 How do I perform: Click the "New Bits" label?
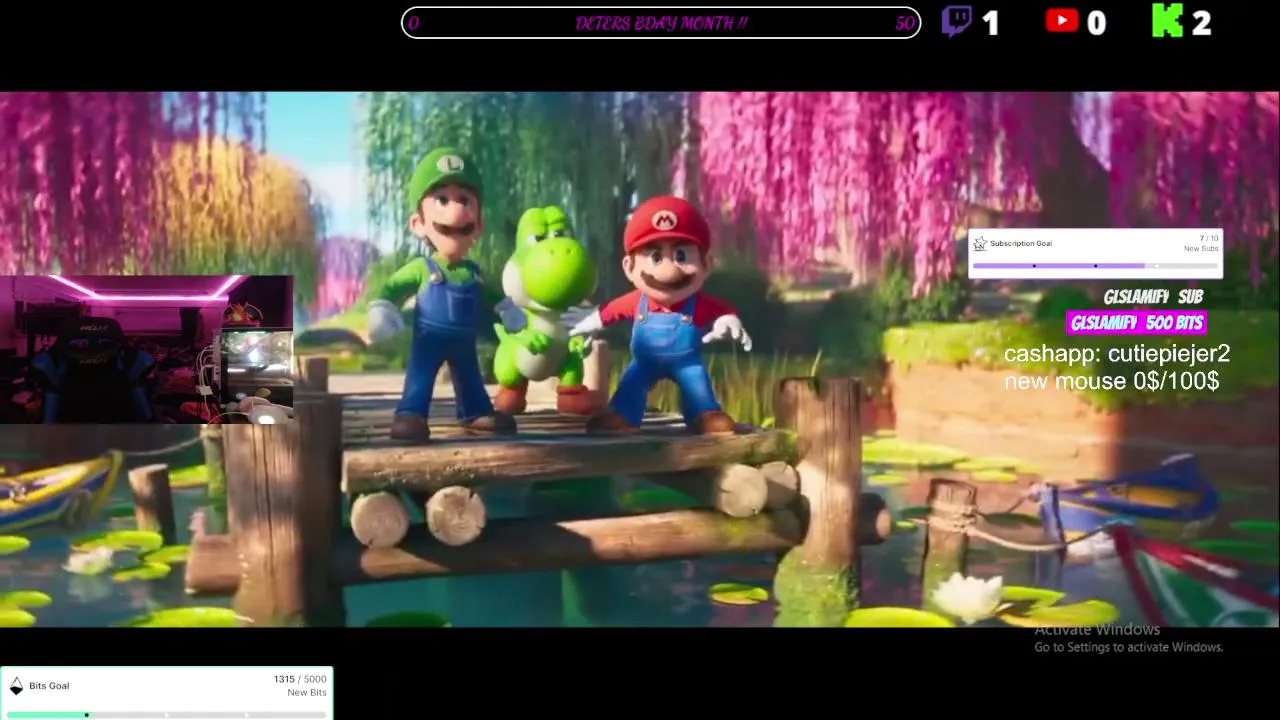pos(307,693)
